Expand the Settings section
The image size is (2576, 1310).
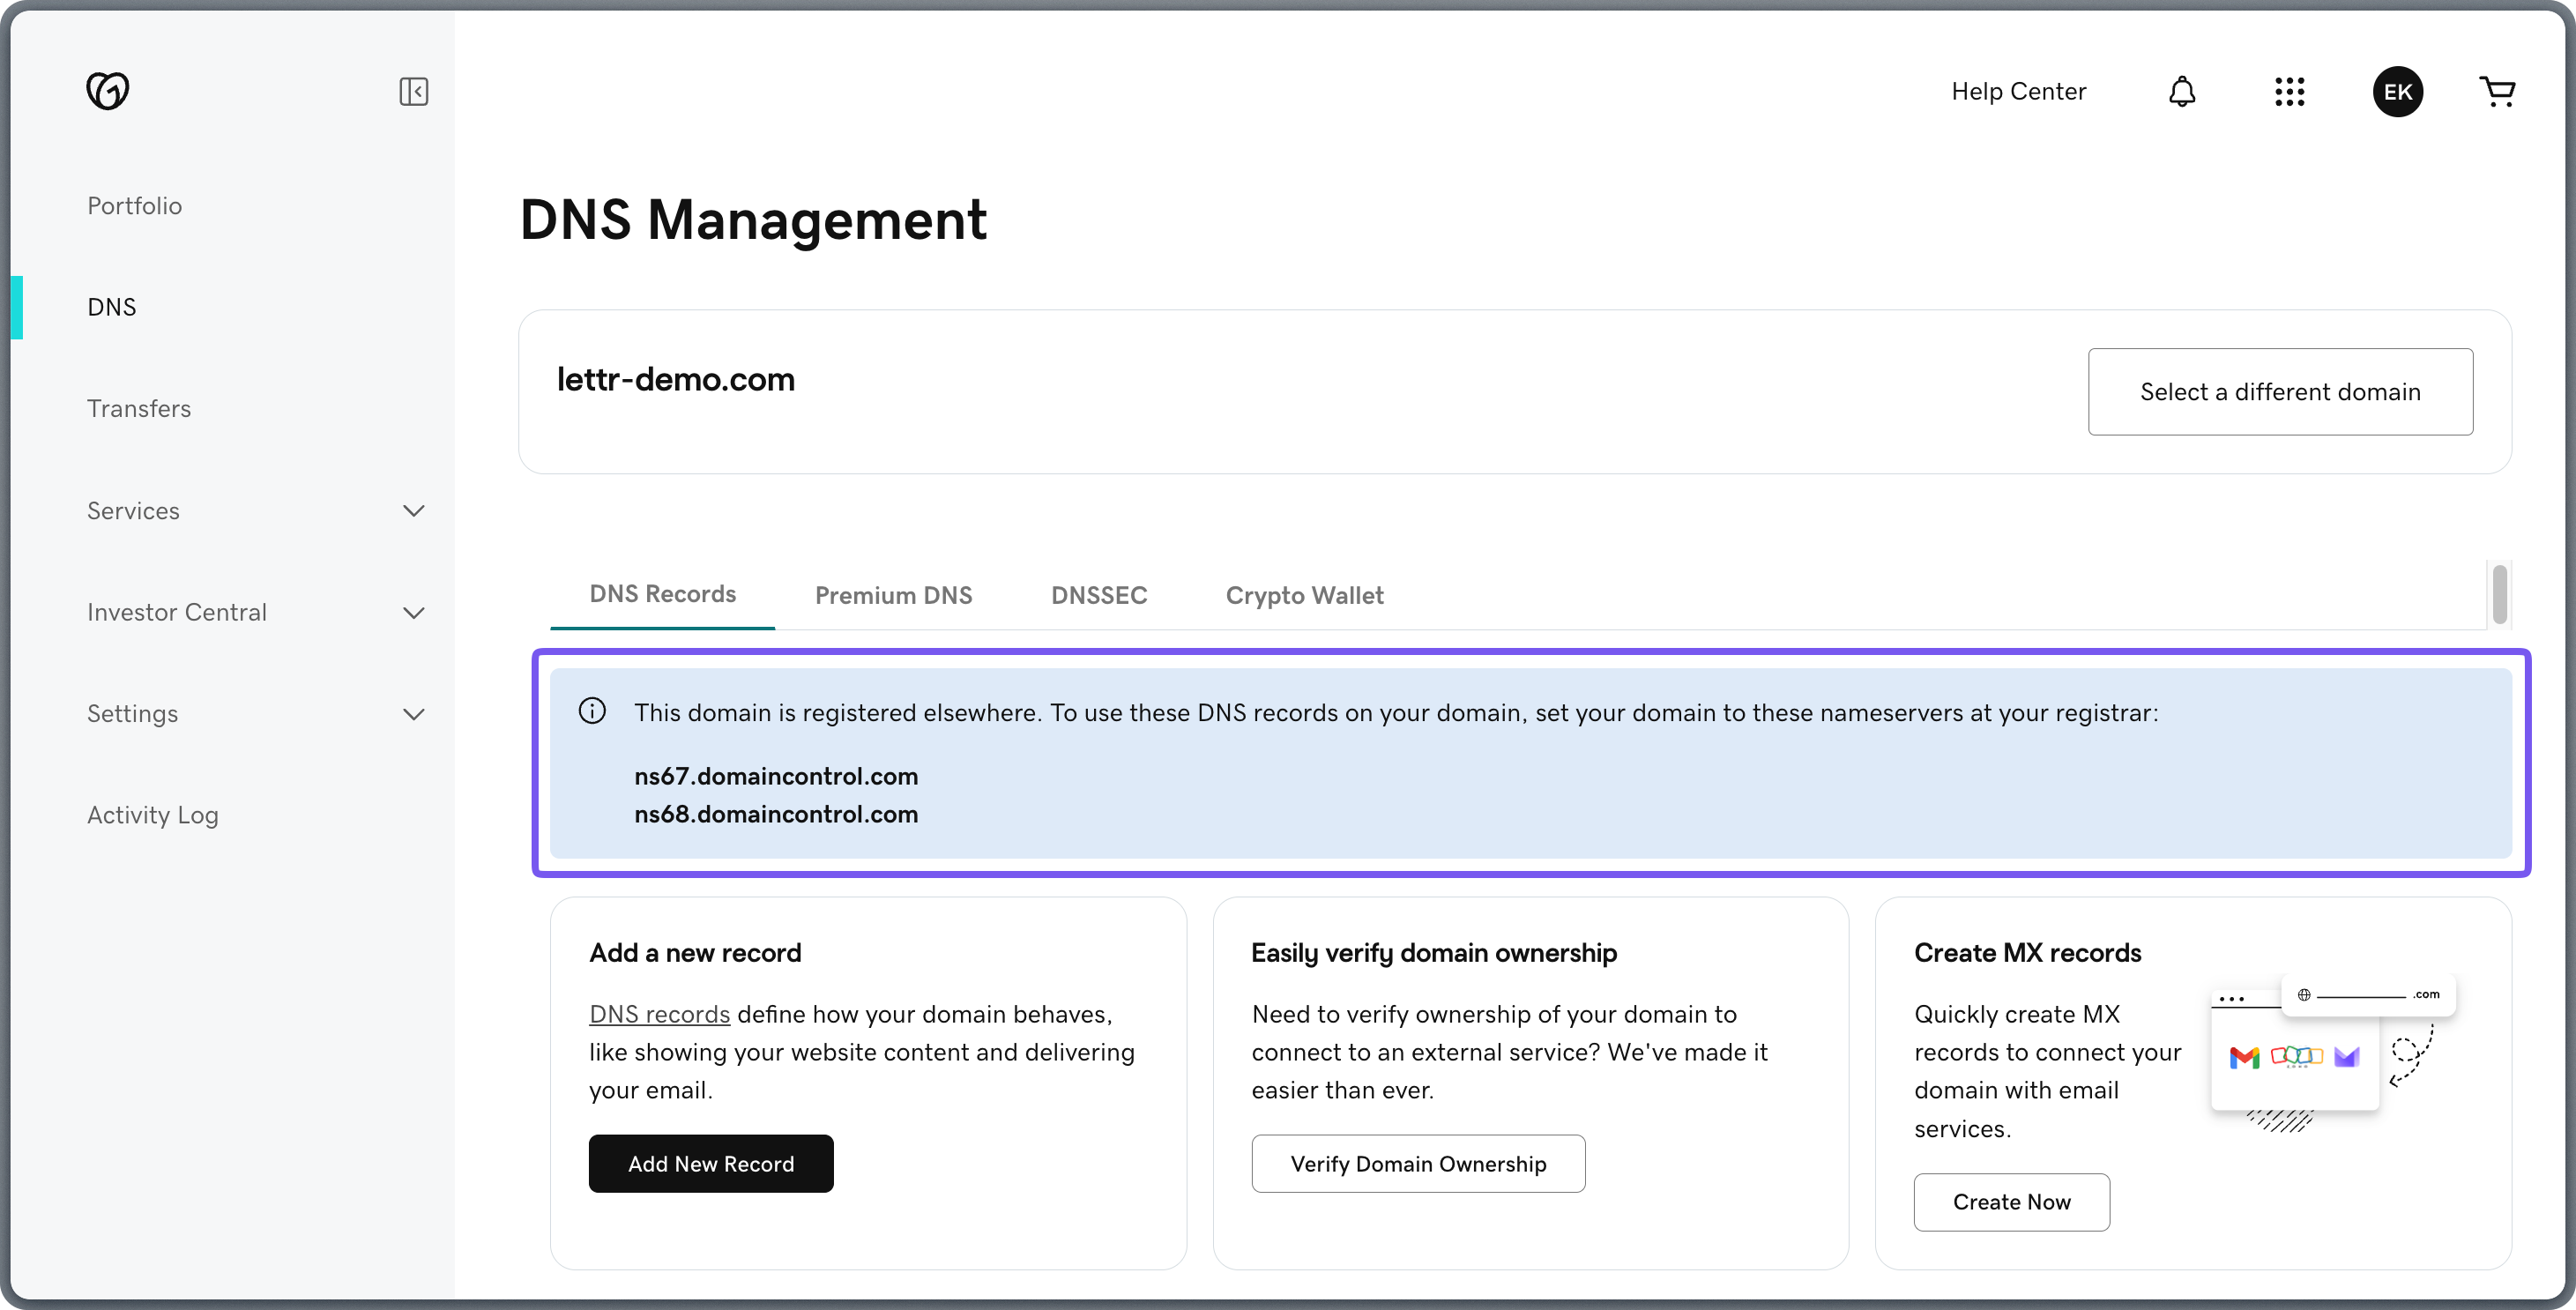pos(414,714)
